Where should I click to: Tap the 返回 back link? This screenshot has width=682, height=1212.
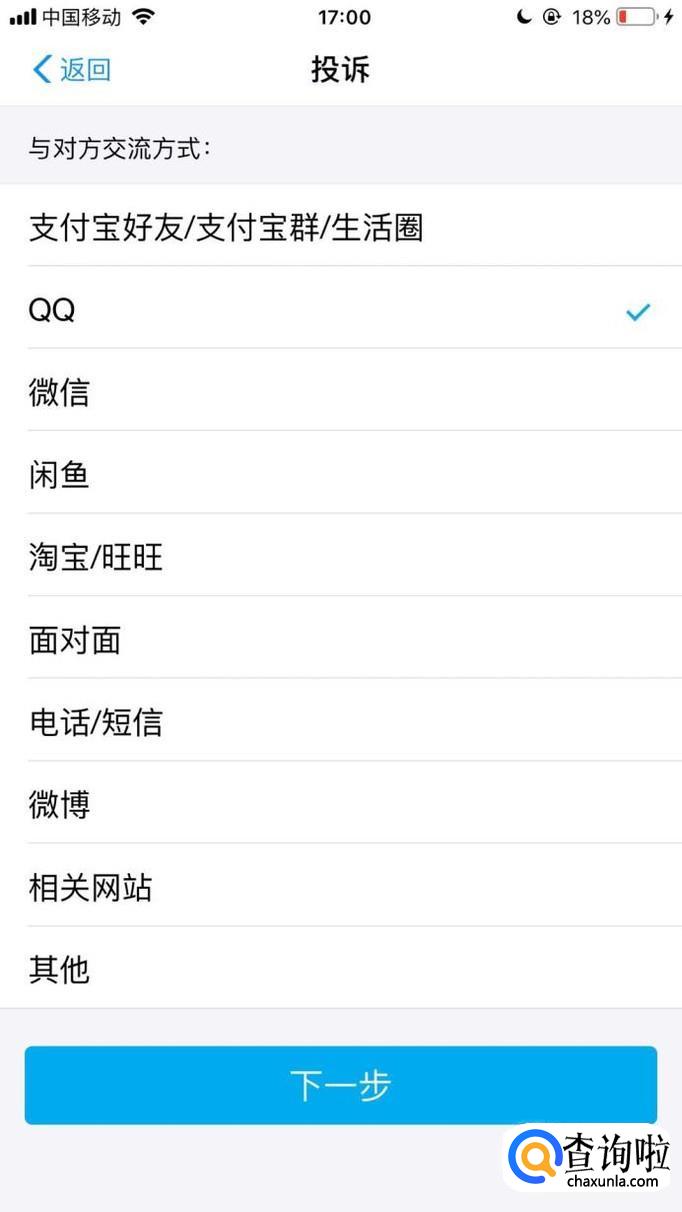click(85, 69)
